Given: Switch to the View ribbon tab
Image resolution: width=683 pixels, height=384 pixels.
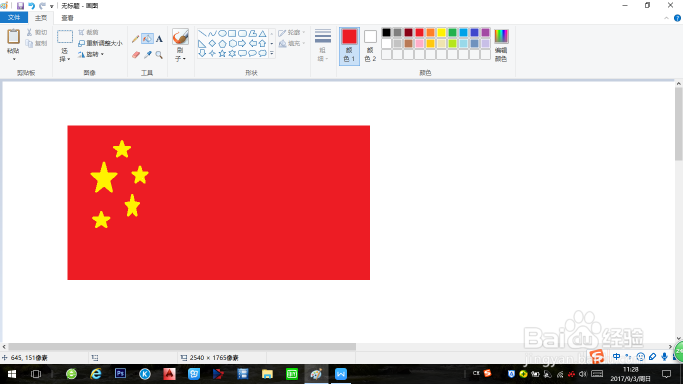Looking at the screenshot, I should pyautogui.click(x=67, y=18).
